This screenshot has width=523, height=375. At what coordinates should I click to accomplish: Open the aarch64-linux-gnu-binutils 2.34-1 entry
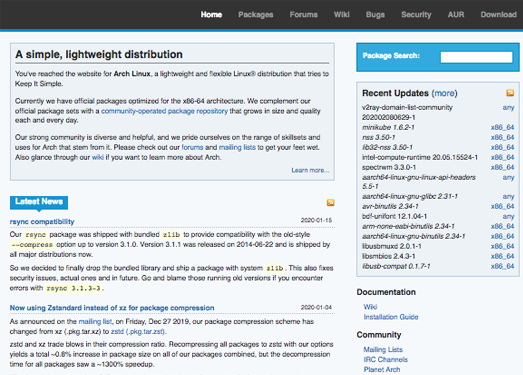coord(414,236)
